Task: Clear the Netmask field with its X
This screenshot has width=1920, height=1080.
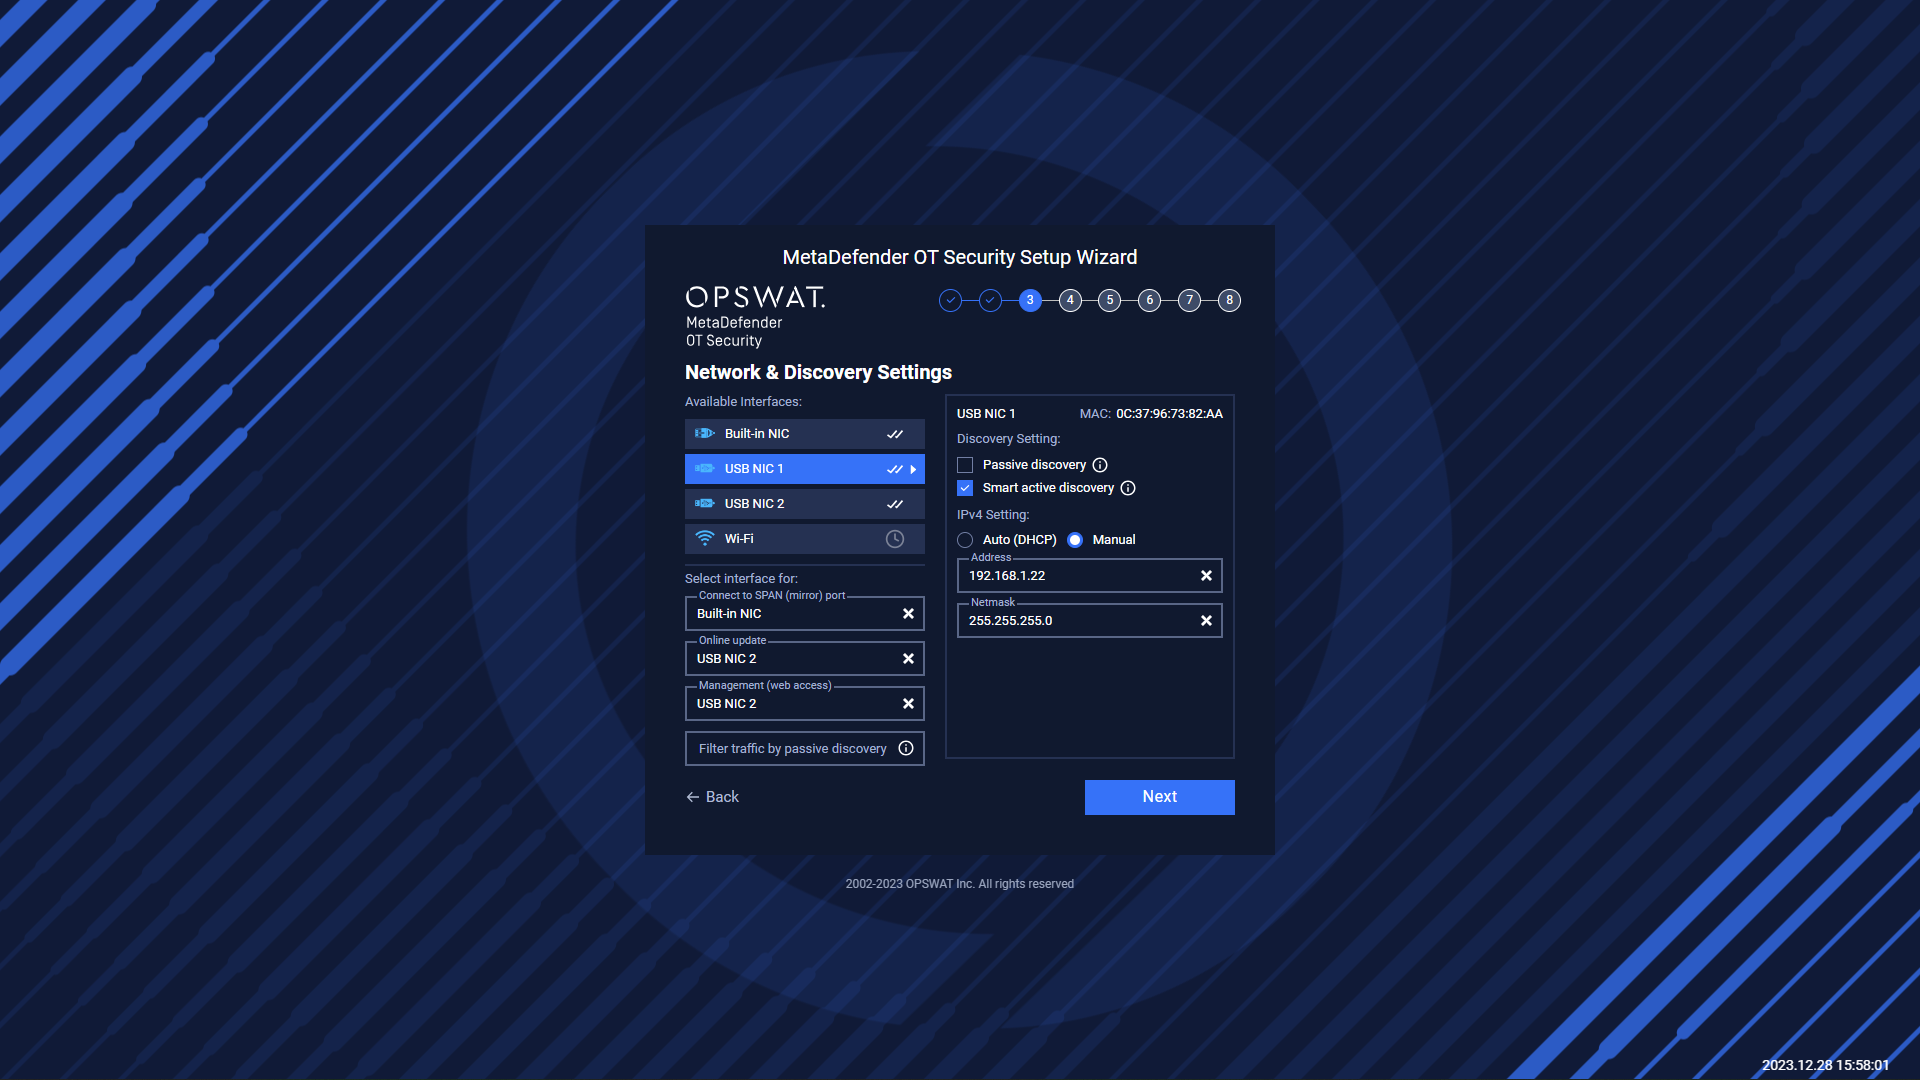Action: coord(1206,621)
